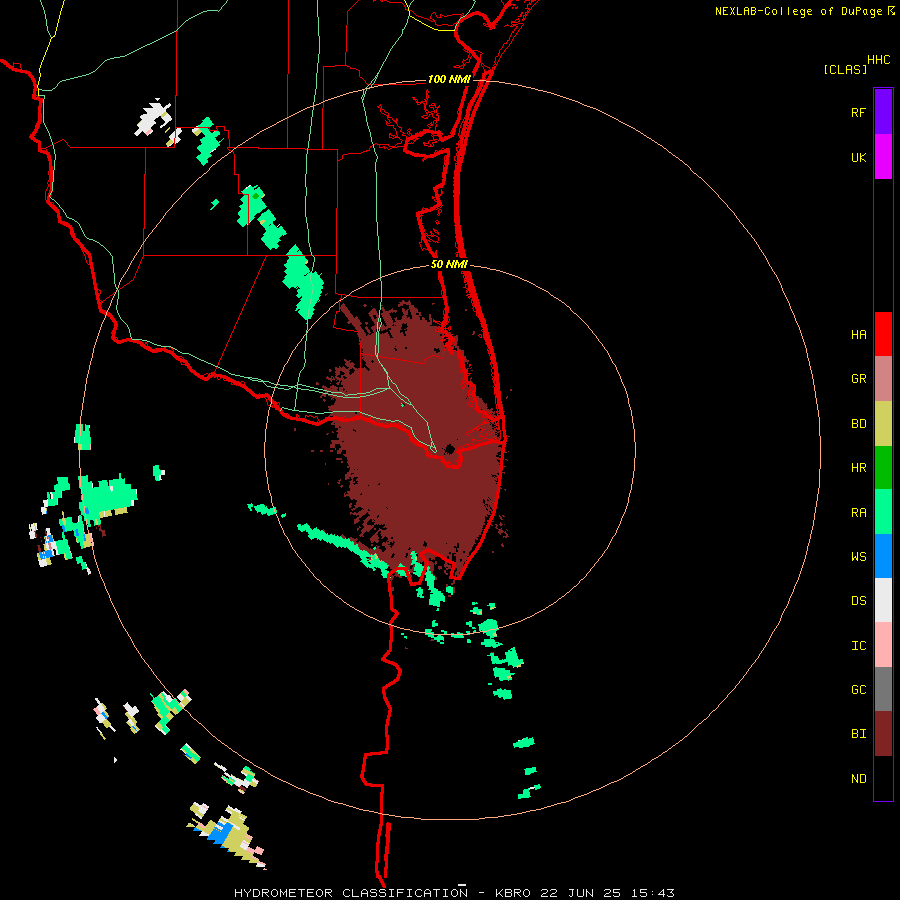Click the RF legend label

tap(858, 112)
